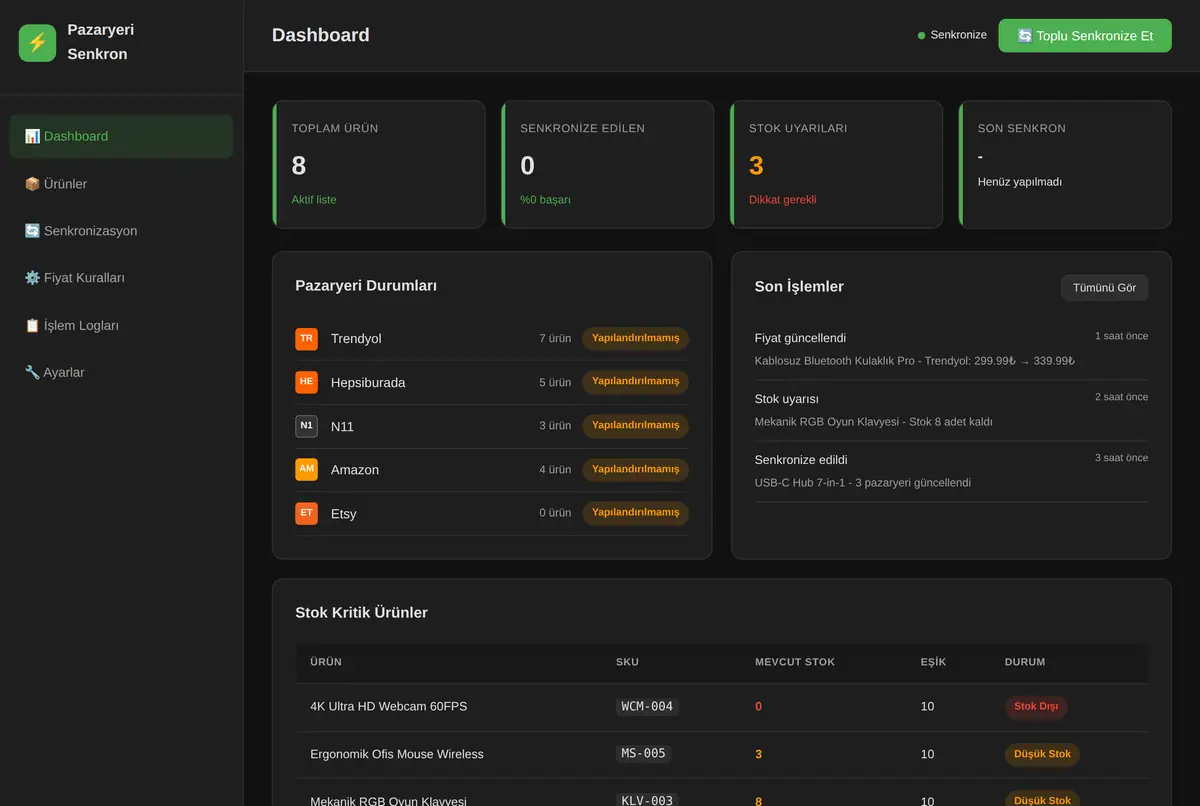This screenshot has width=1200, height=806.
Task: Click the Toplu Senkronize Et button
Action: 1085,36
